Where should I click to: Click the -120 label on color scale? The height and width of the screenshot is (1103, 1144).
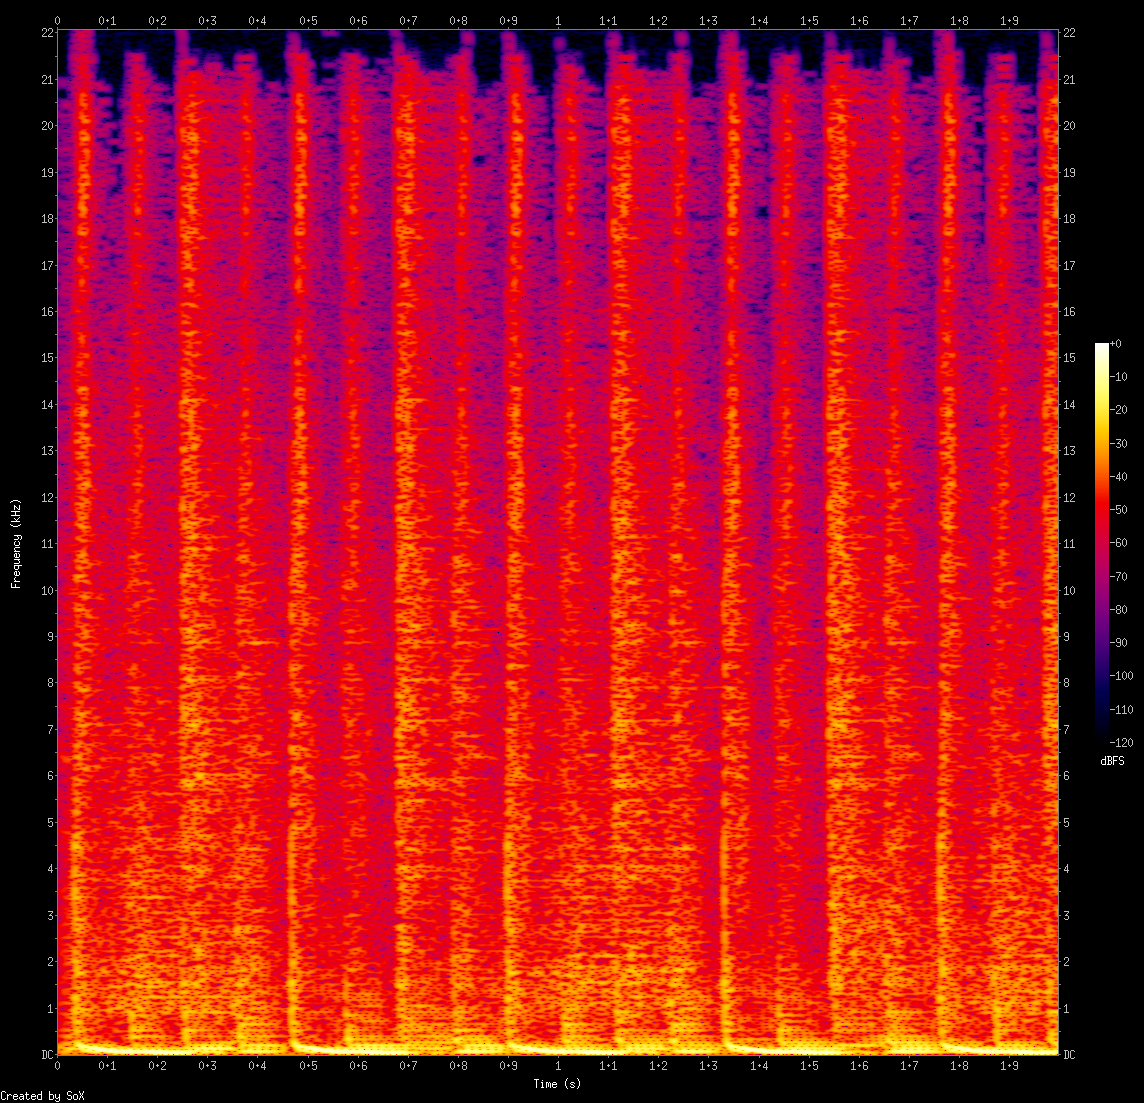(1121, 743)
